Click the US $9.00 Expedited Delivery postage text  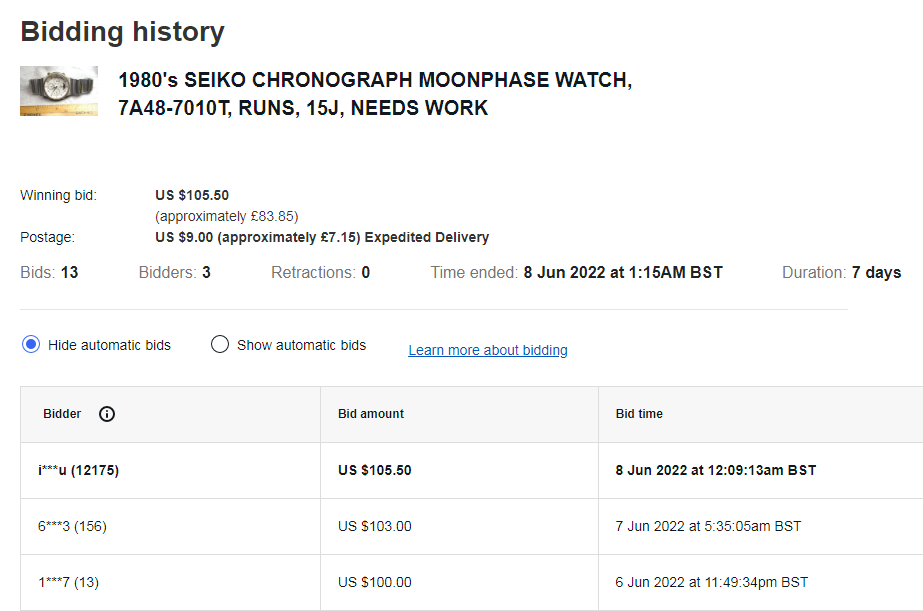coord(322,237)
